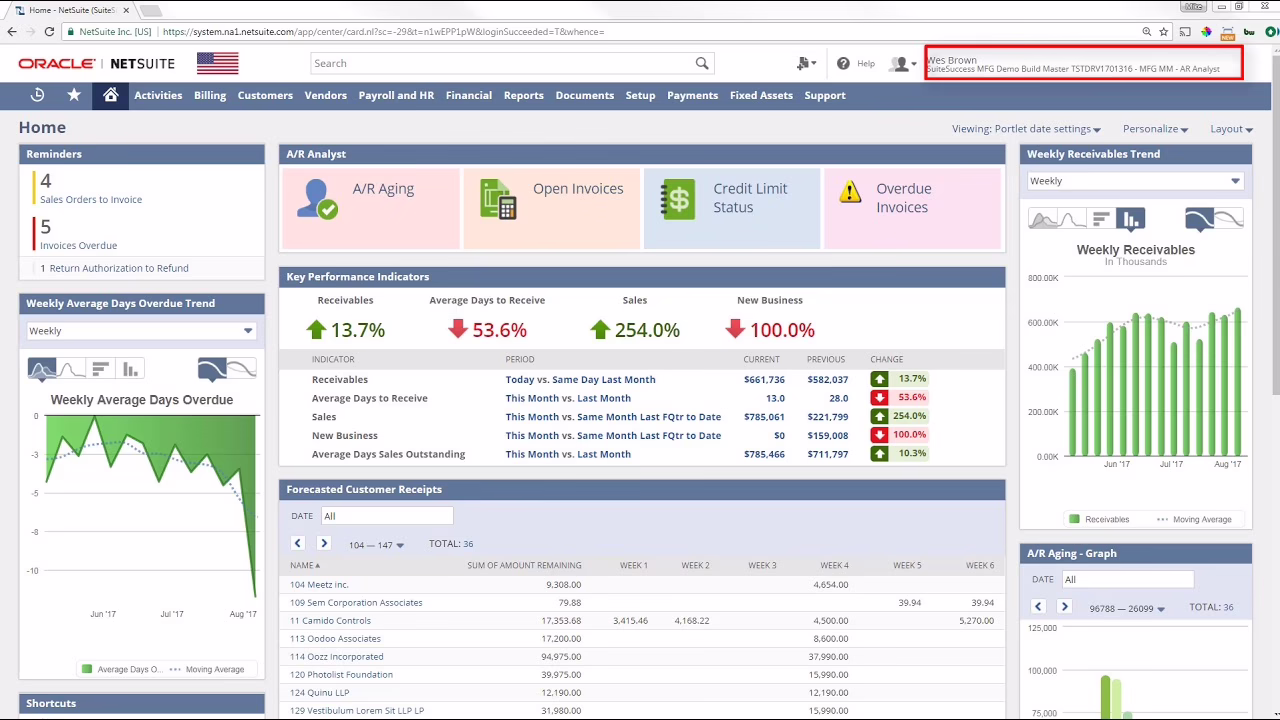Open the Overdue Invoices warning tile icon
Screen dimensions: 1280x720
850,191
